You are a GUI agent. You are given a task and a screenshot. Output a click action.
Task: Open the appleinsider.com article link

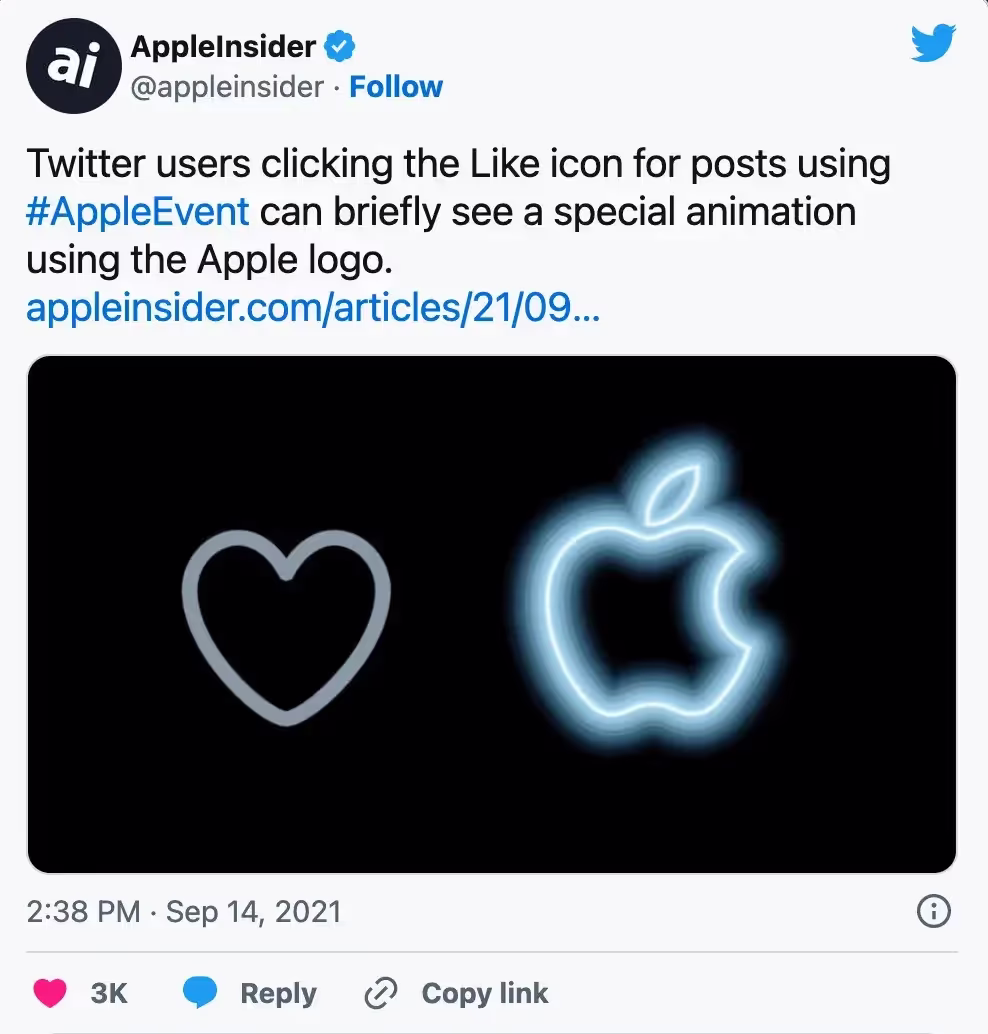coord(312,309)
